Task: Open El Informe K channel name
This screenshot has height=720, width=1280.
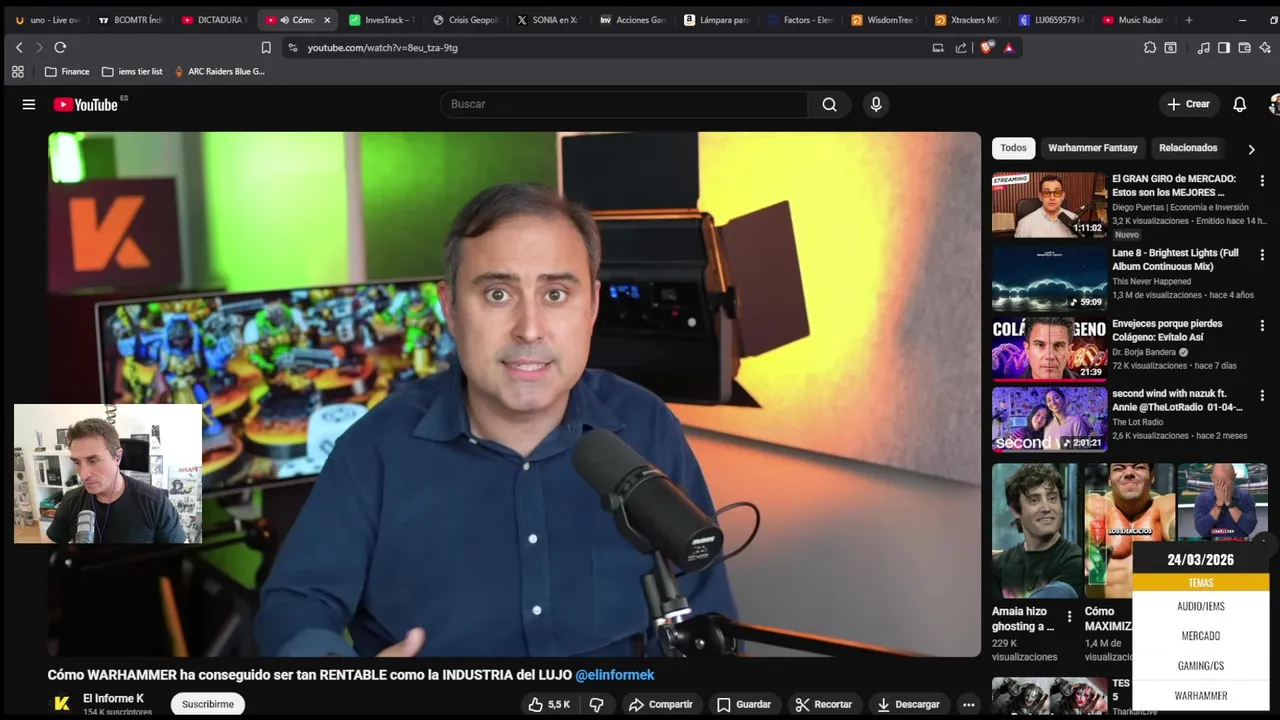Action: coord(113,698)
